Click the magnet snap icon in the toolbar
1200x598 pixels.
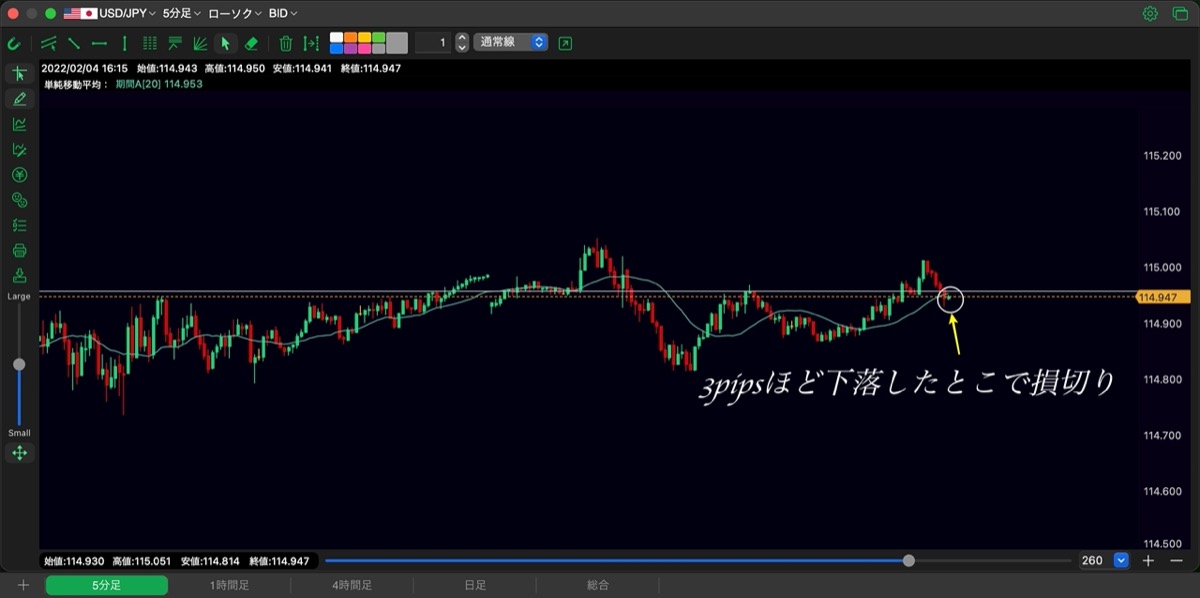pyautogui.click(x=13, y=43)
